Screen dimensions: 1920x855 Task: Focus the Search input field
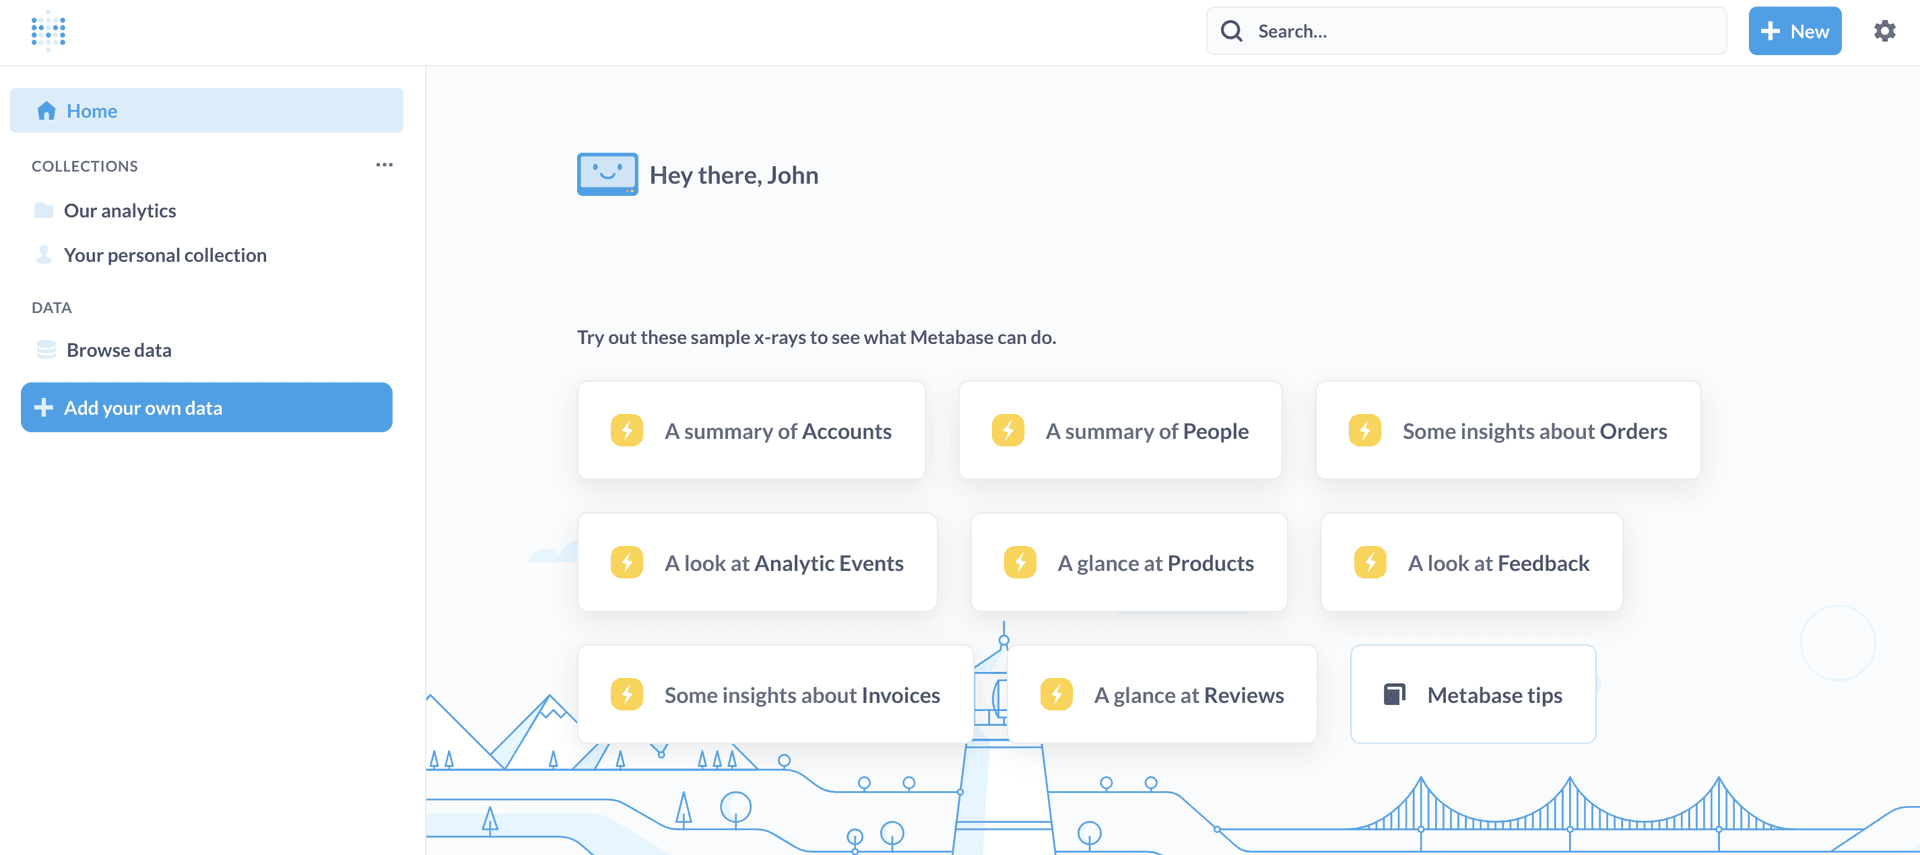pyautogui.click(x=1480, y=31)
